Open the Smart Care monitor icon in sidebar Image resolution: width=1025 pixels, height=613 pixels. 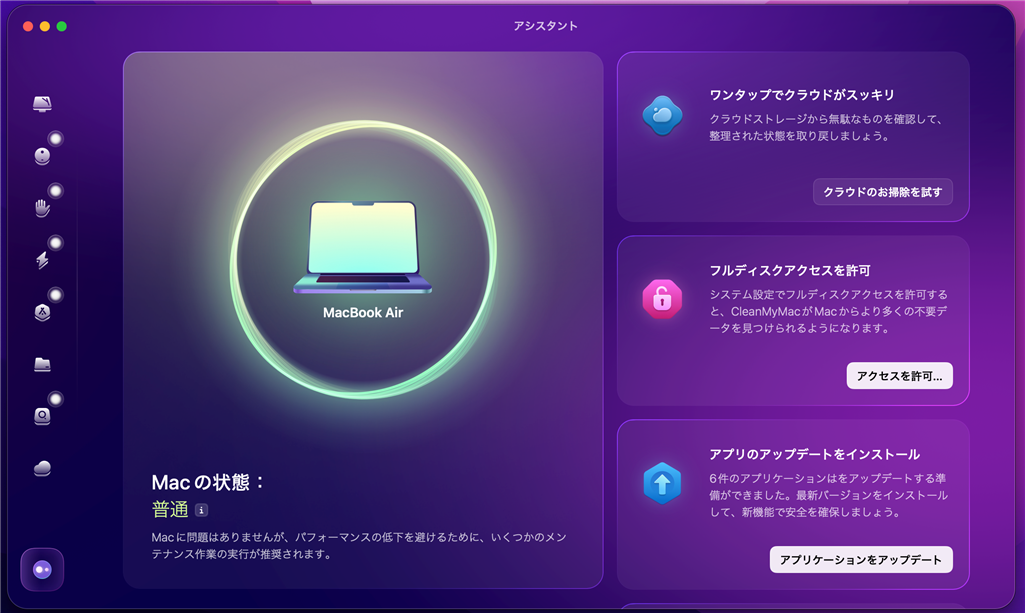click(x=42, y=104)
